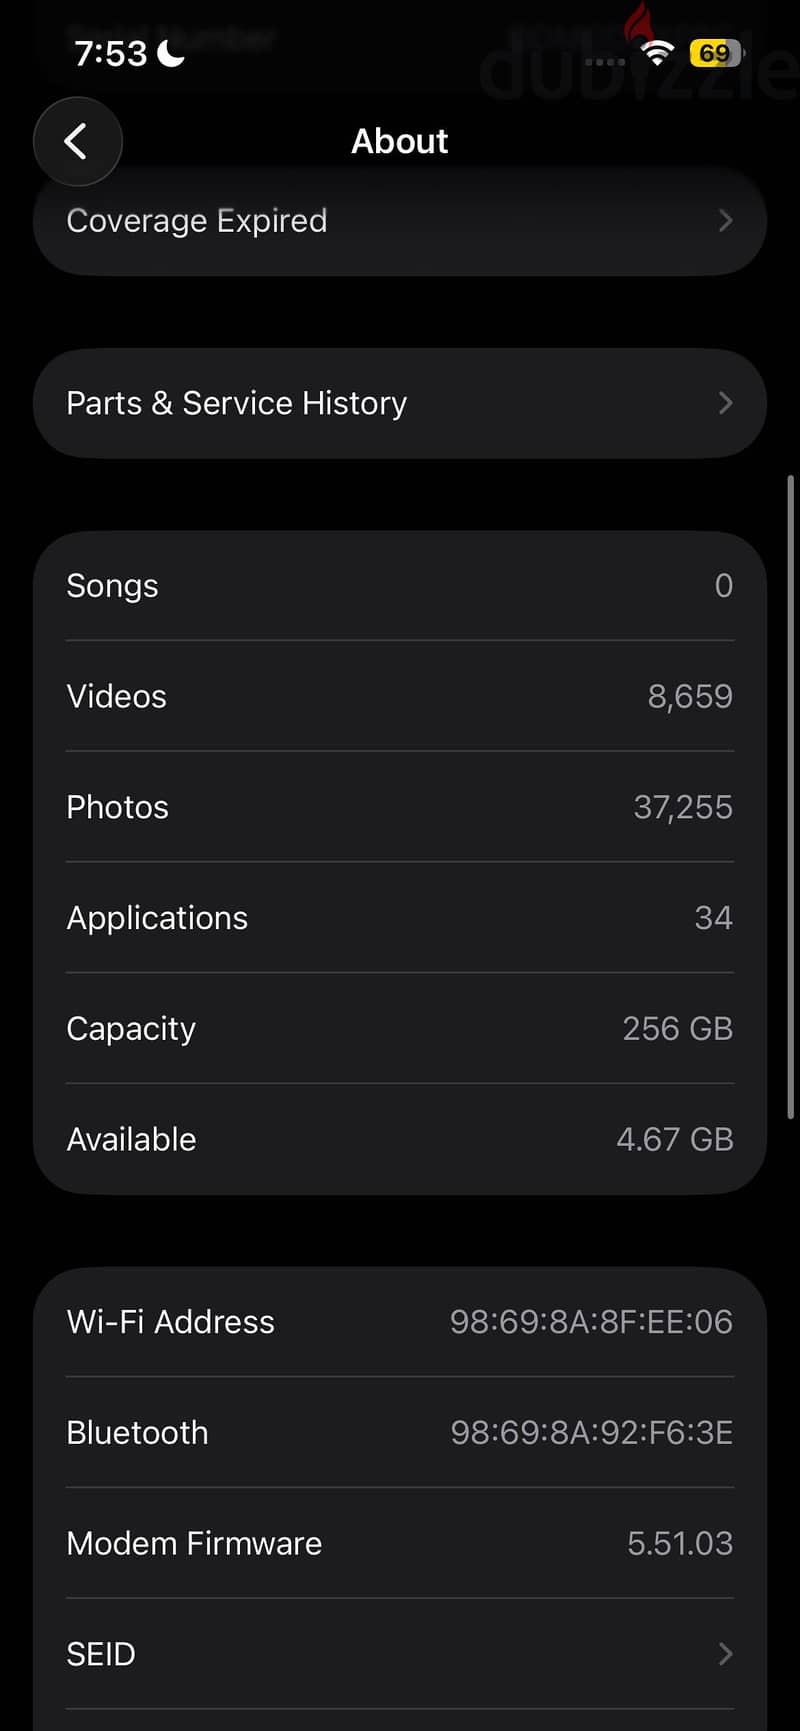Tap the Capacity 256 GB value
This screenshot has width=800, height=1731.
(x=678, y=1029)
